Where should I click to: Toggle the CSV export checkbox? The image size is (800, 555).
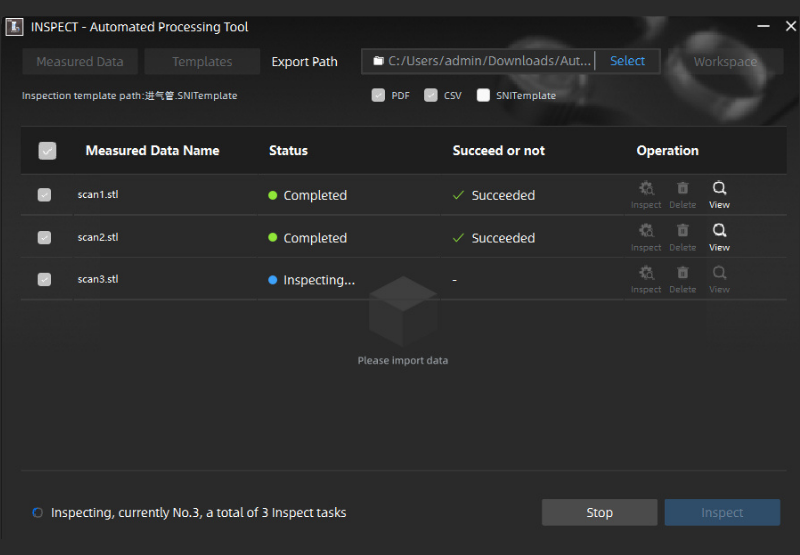[x=431, y=96]
